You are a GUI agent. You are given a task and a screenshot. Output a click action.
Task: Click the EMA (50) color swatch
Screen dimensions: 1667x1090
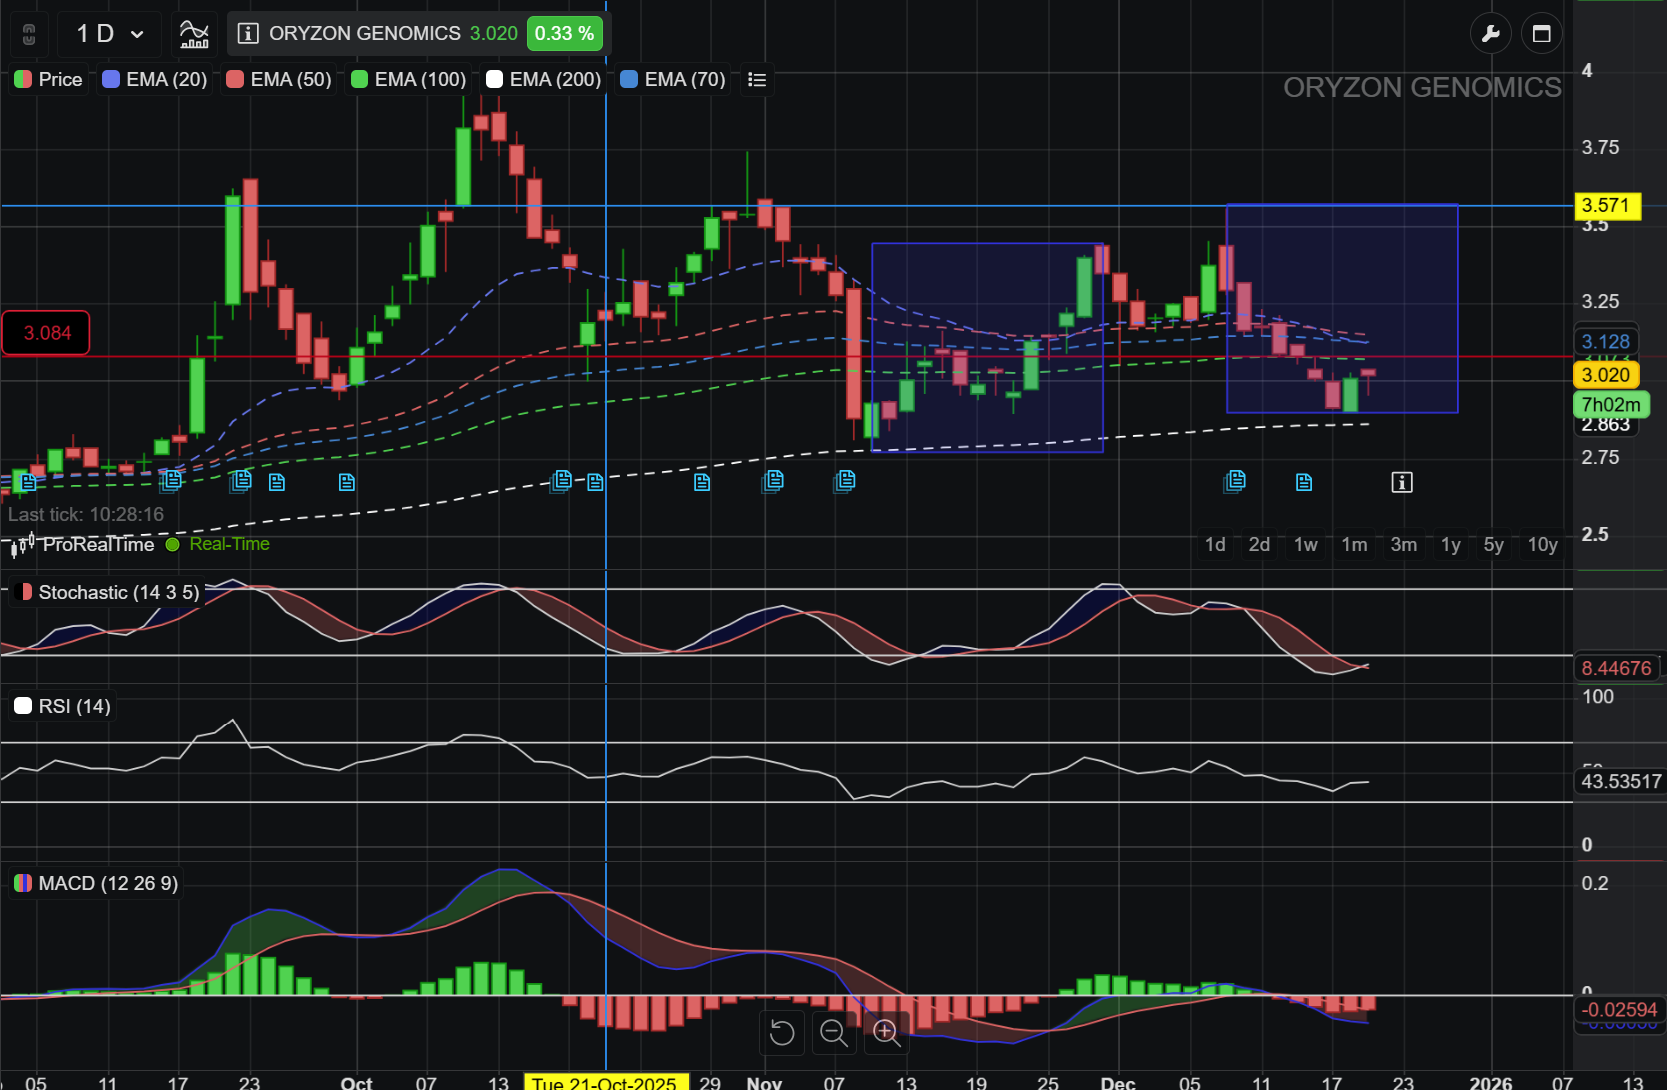pos(235,80)
